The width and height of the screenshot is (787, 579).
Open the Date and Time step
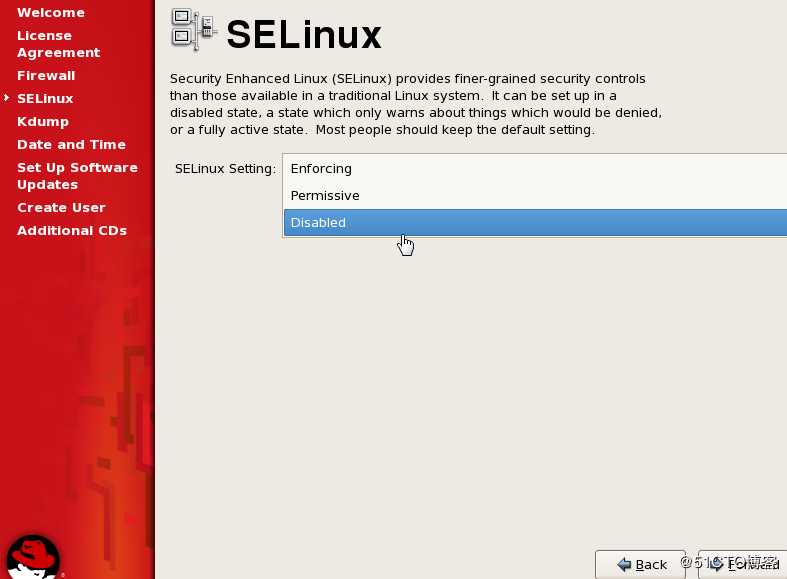(x=71, y=145)
